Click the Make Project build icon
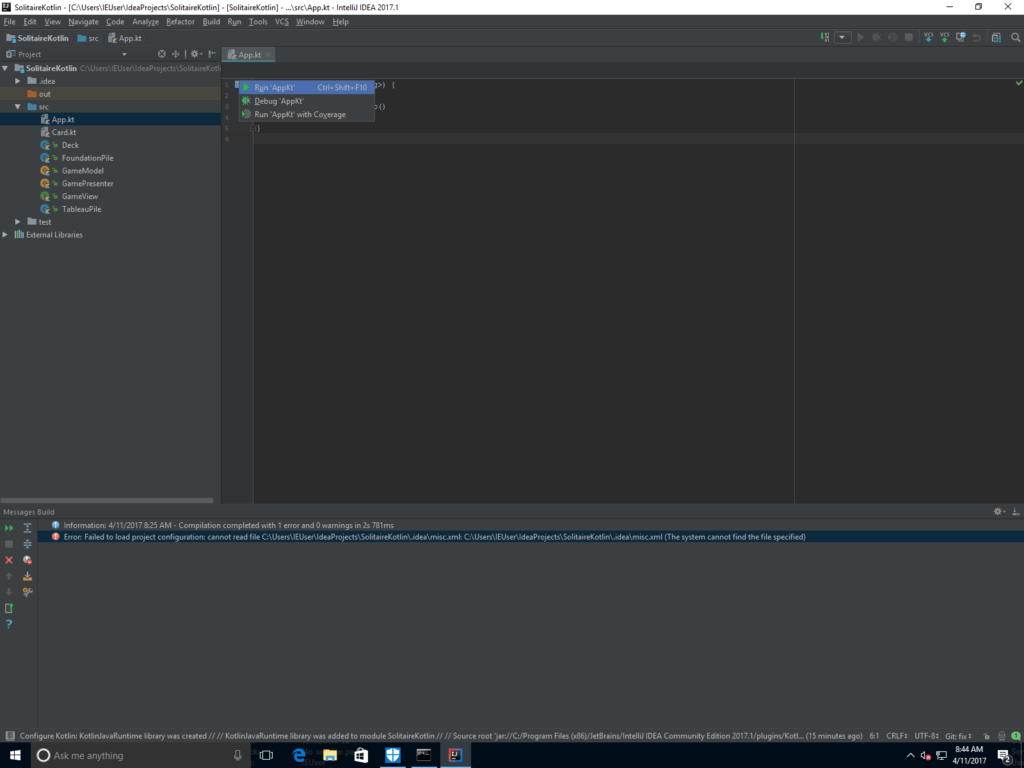The image size is (1024, 768). (825, 38)
